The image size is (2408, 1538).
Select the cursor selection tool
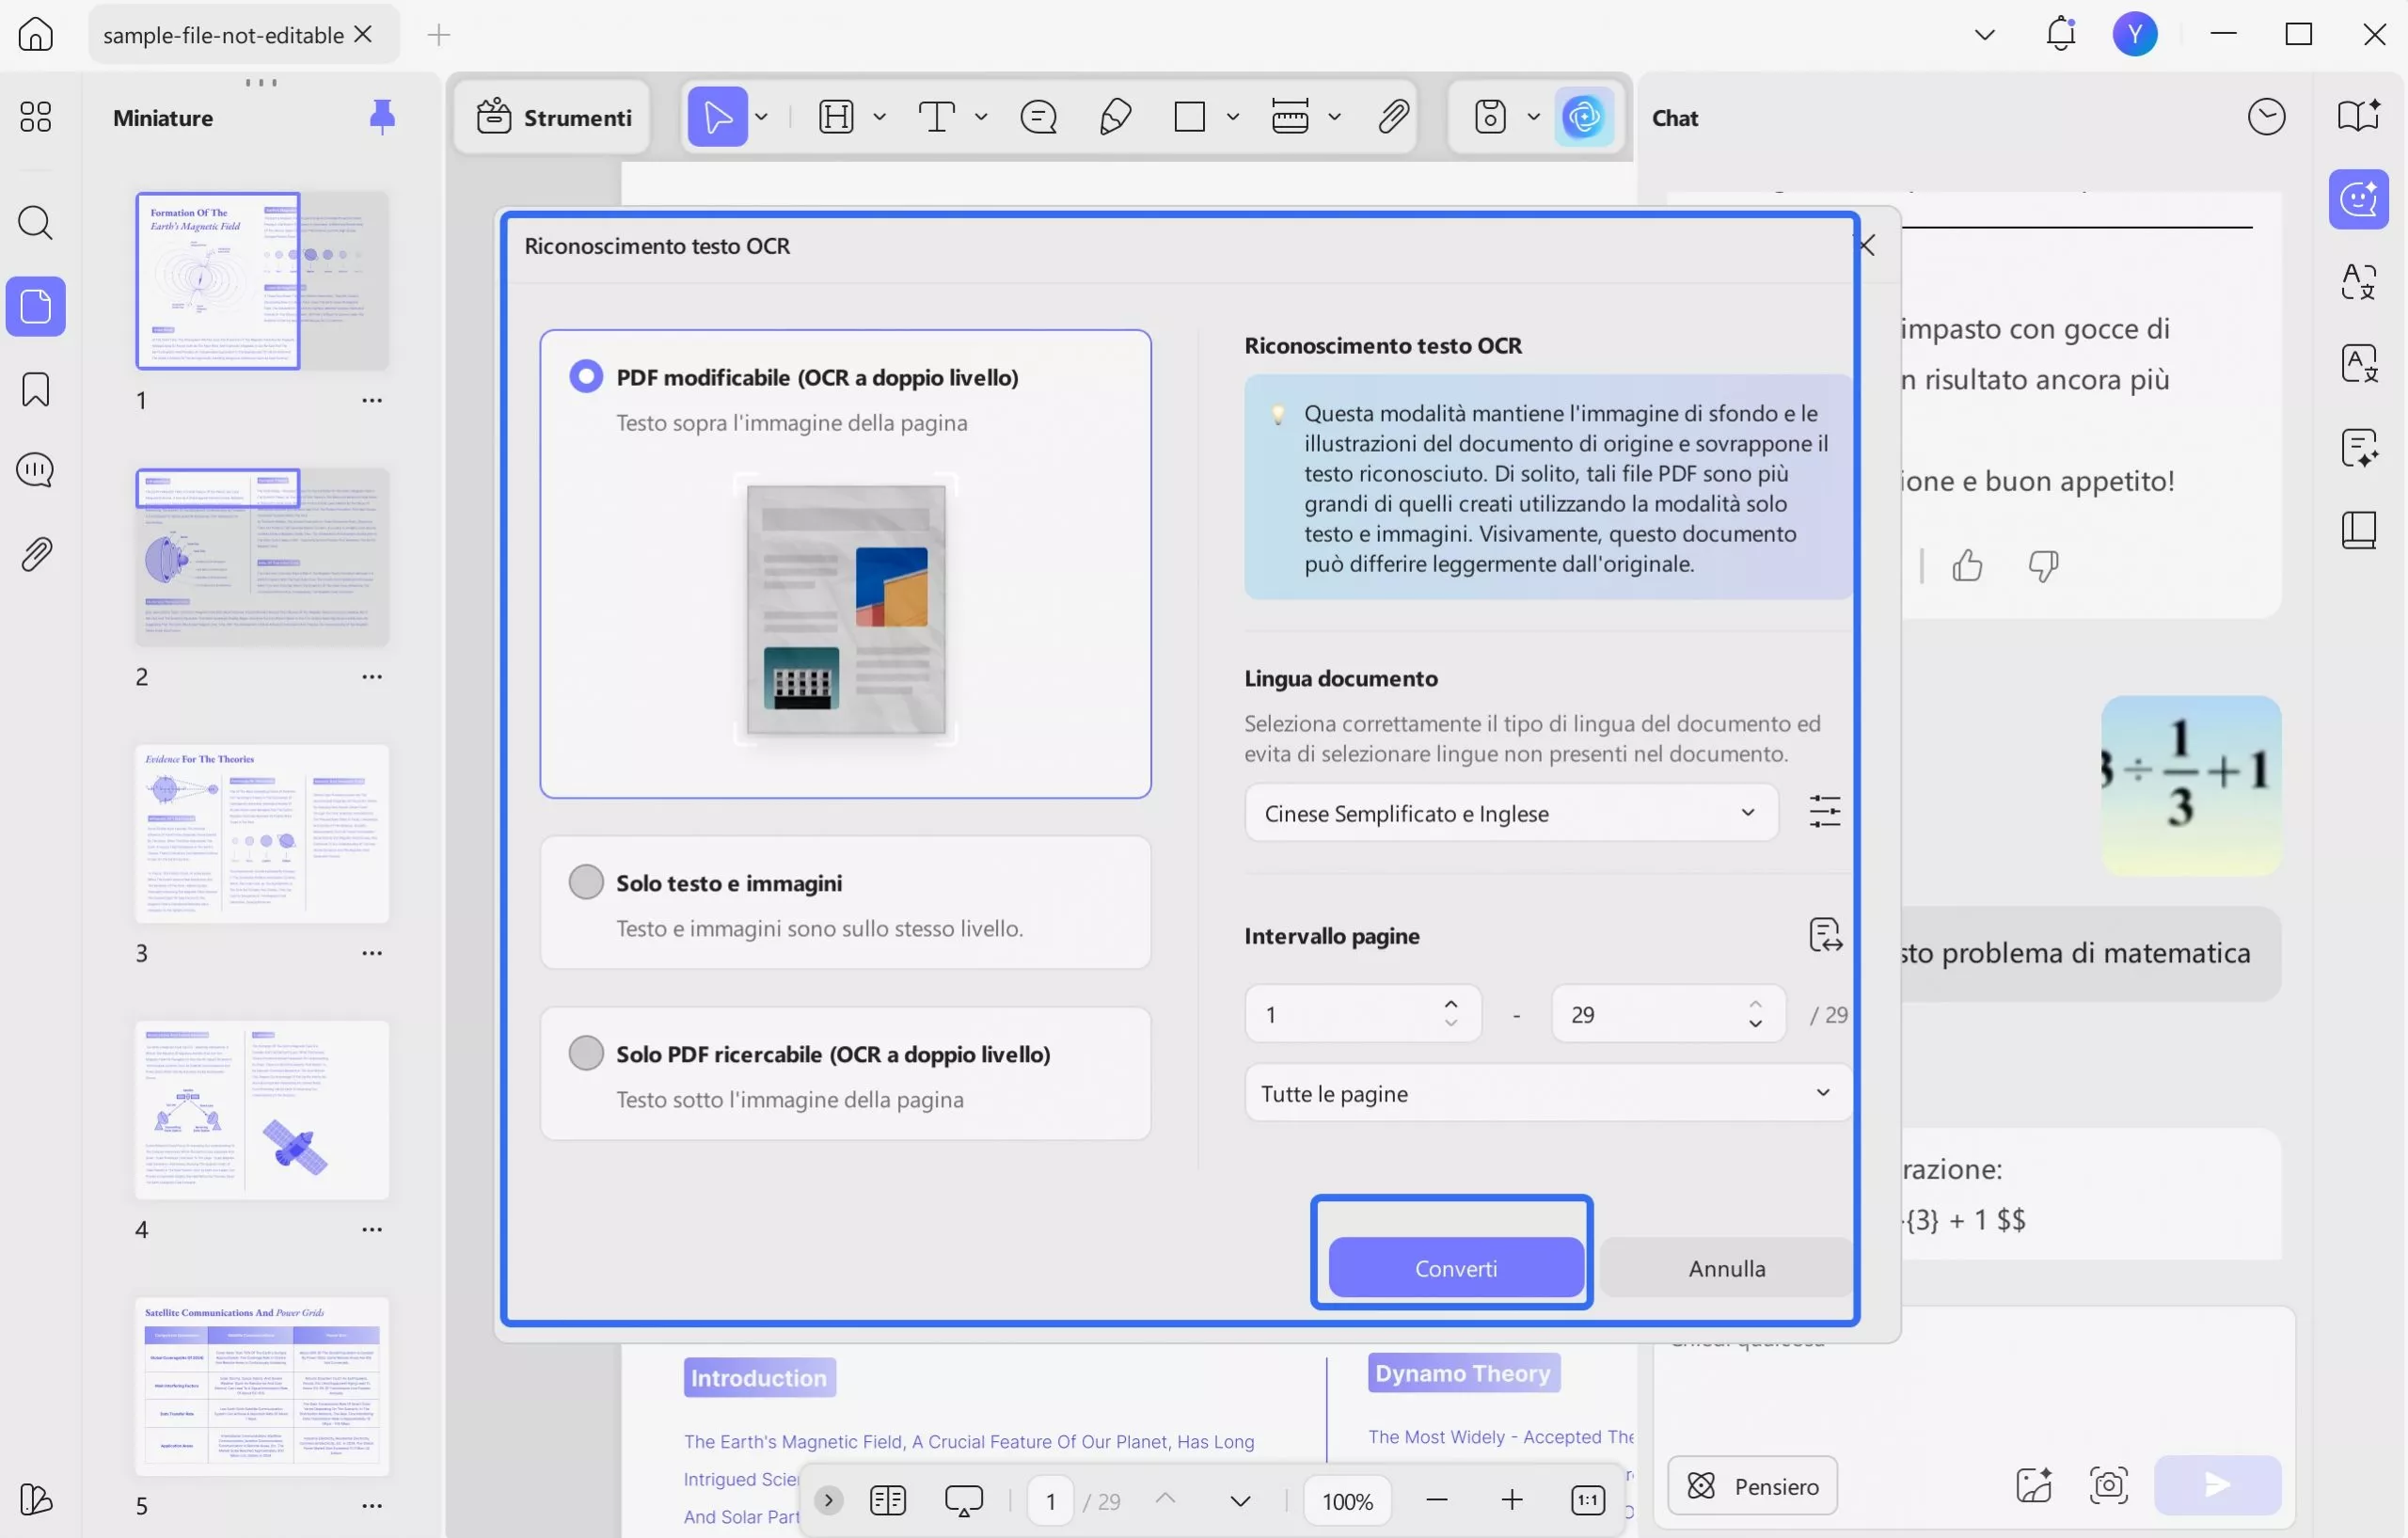click(x=718, y=117)
